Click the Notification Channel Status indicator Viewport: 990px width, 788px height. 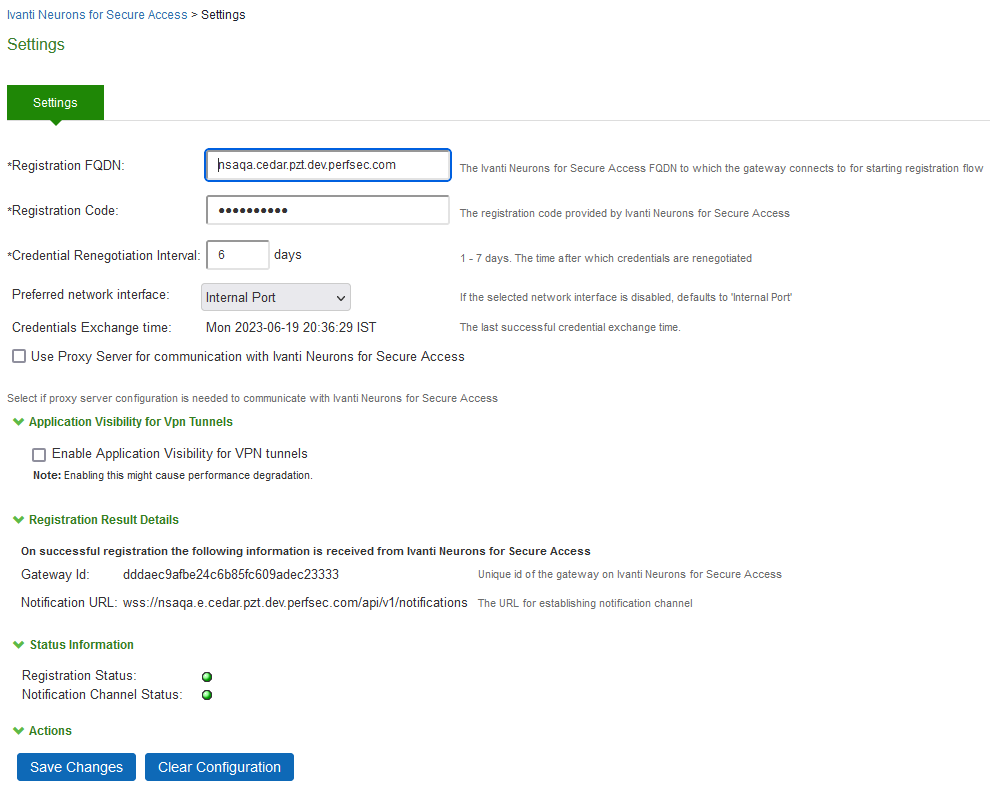[207, 695]
